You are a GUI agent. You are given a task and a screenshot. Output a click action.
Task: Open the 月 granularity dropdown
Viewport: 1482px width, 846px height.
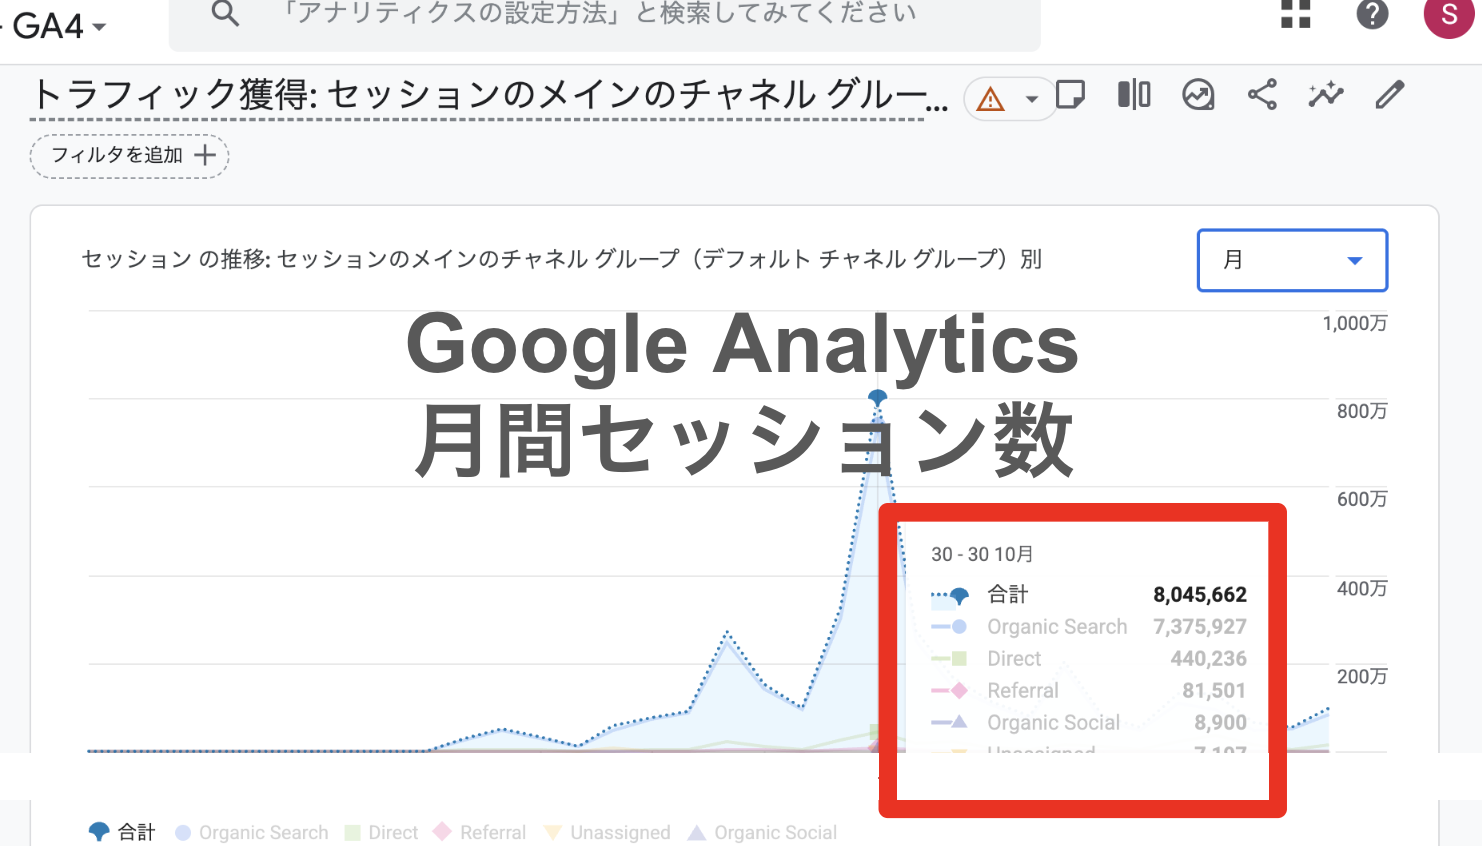(1292, 260)
